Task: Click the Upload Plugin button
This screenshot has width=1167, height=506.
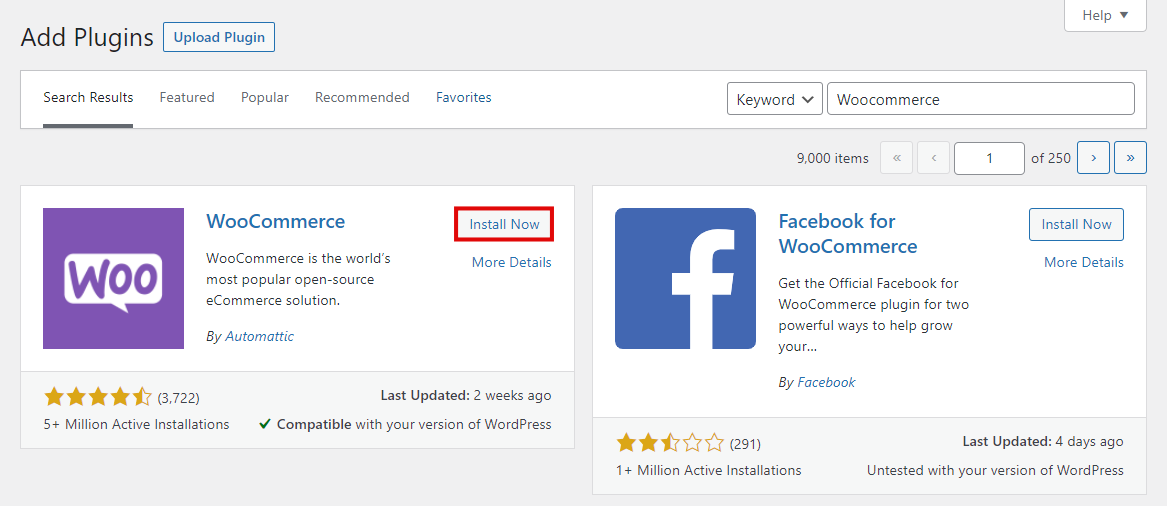Action: (219, 37)
